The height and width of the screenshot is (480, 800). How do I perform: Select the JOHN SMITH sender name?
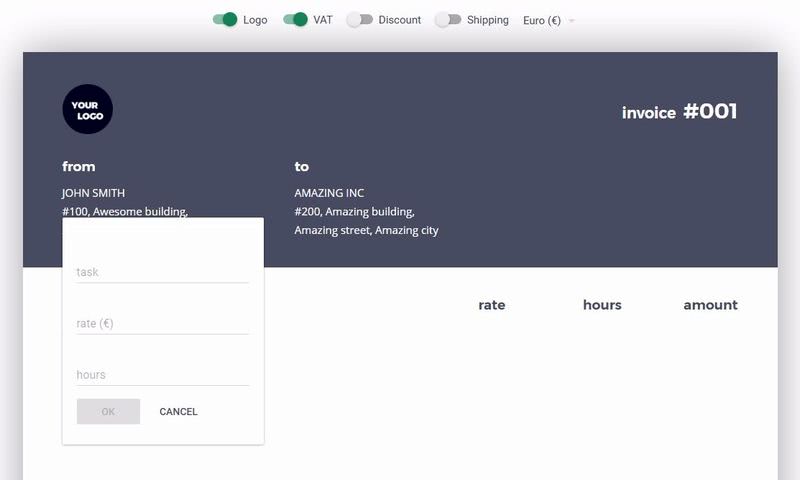click(x=93, y=193)
